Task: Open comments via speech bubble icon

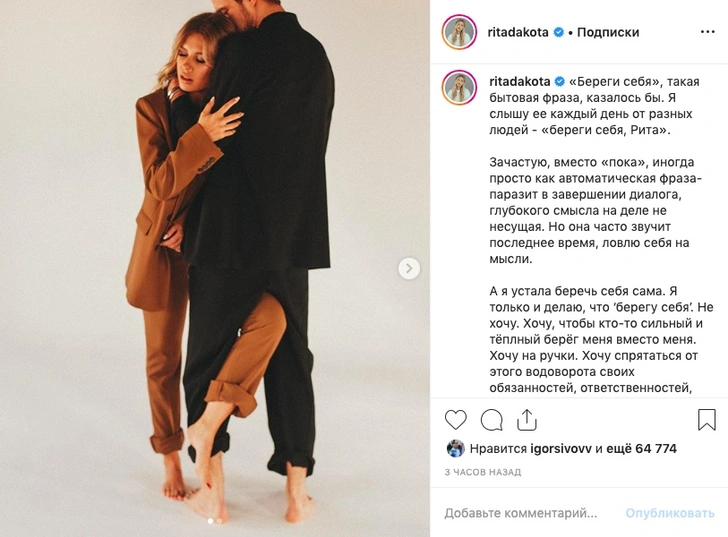Action: click(x=492, y=420)
